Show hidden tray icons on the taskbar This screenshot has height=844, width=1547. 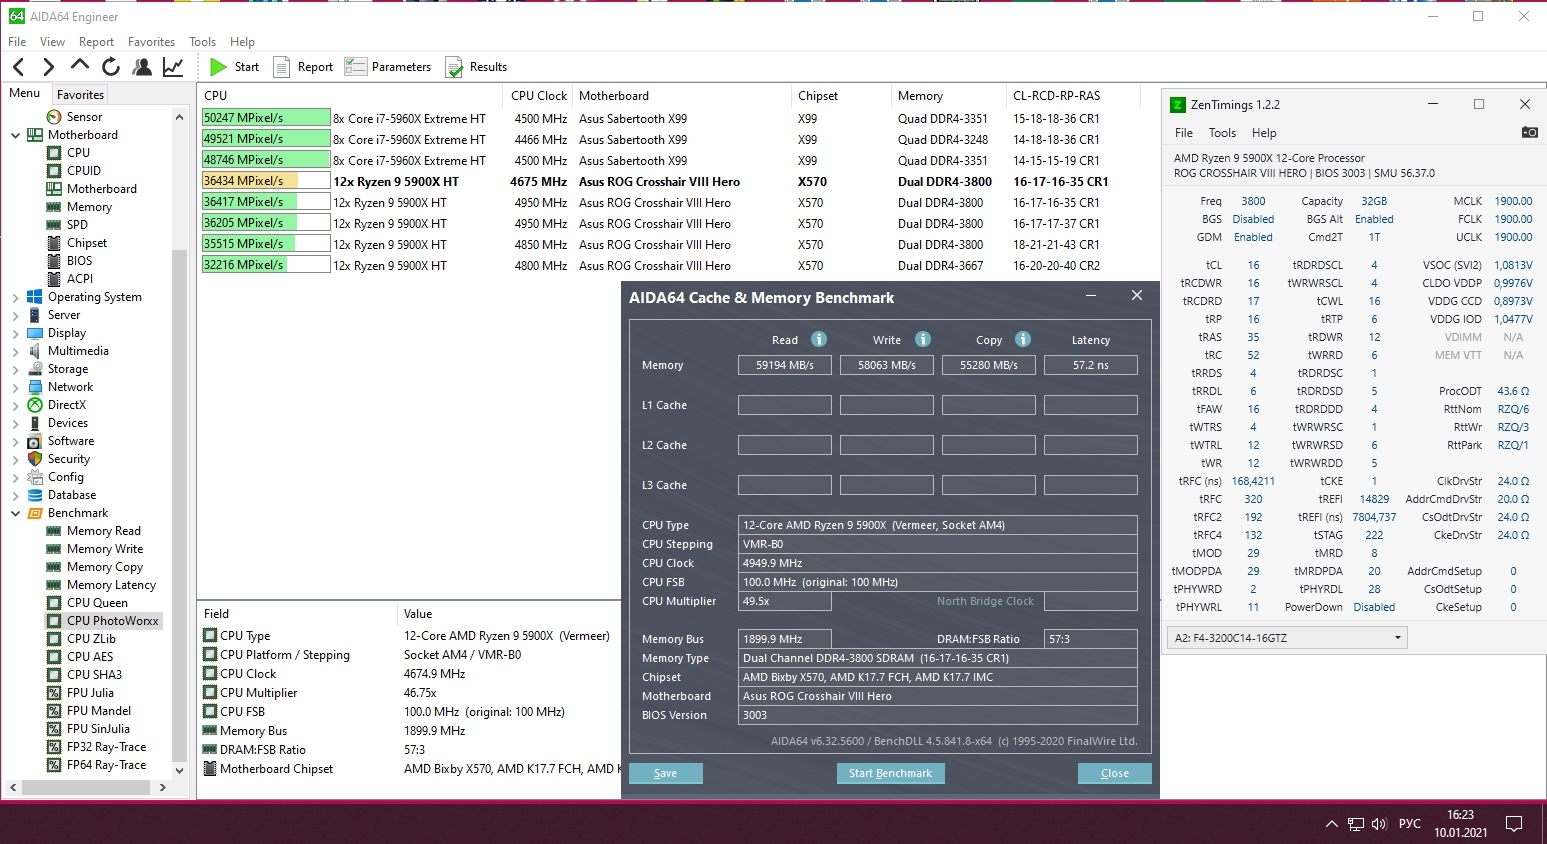tap(1331, 824)
